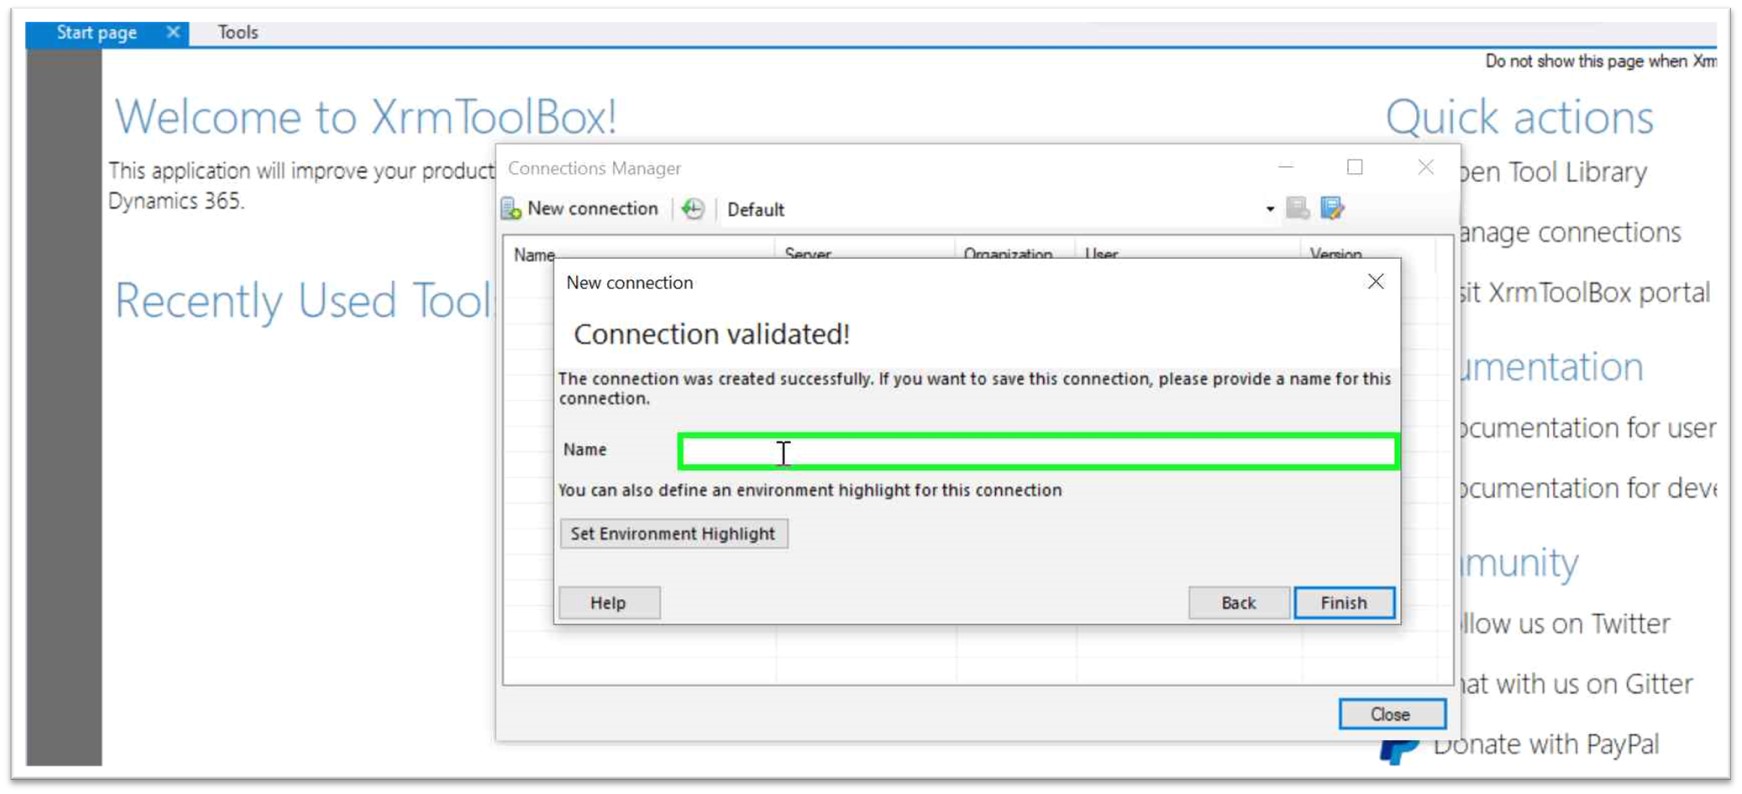Maximize the Connections Manager window
The height and width of the screenshot is (794, 1742).
pyautogui.click(x=1355, y=167)
